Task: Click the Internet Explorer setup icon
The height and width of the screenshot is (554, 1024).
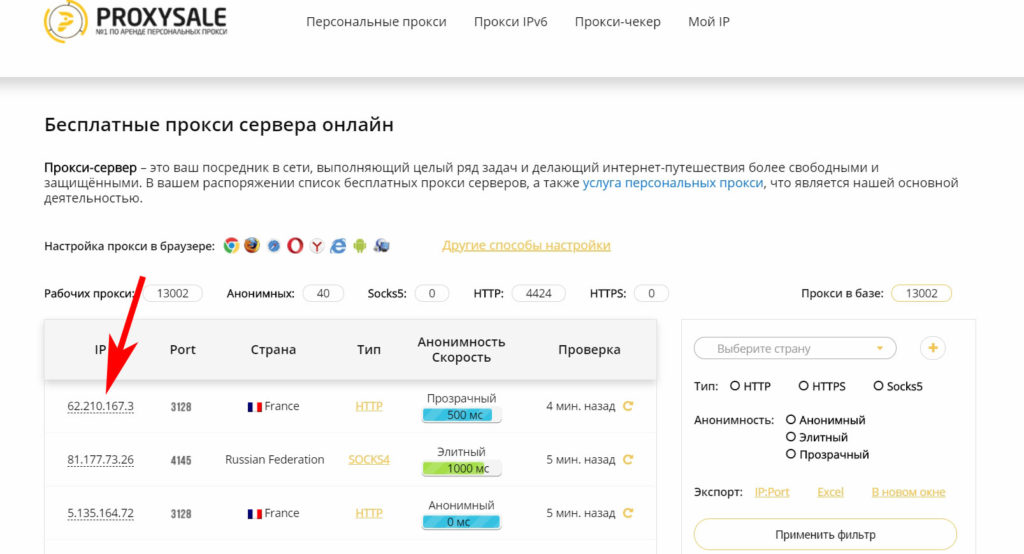Action: click(x=338, y=245)
